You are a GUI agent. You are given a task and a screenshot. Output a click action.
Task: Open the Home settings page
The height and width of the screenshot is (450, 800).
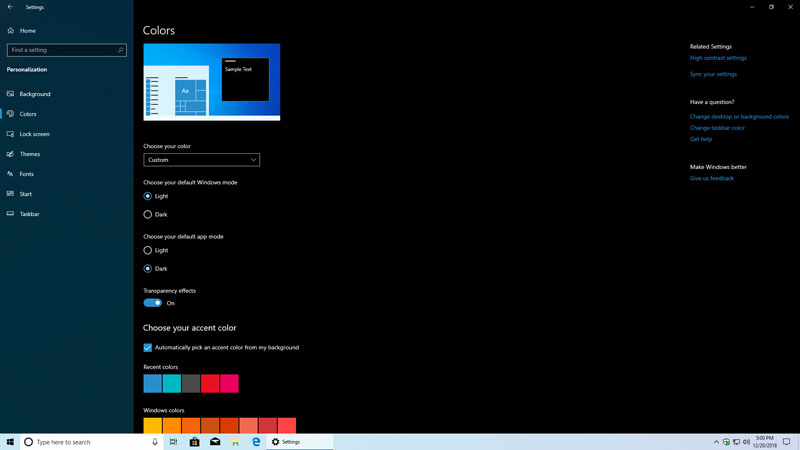pos(27,31)
